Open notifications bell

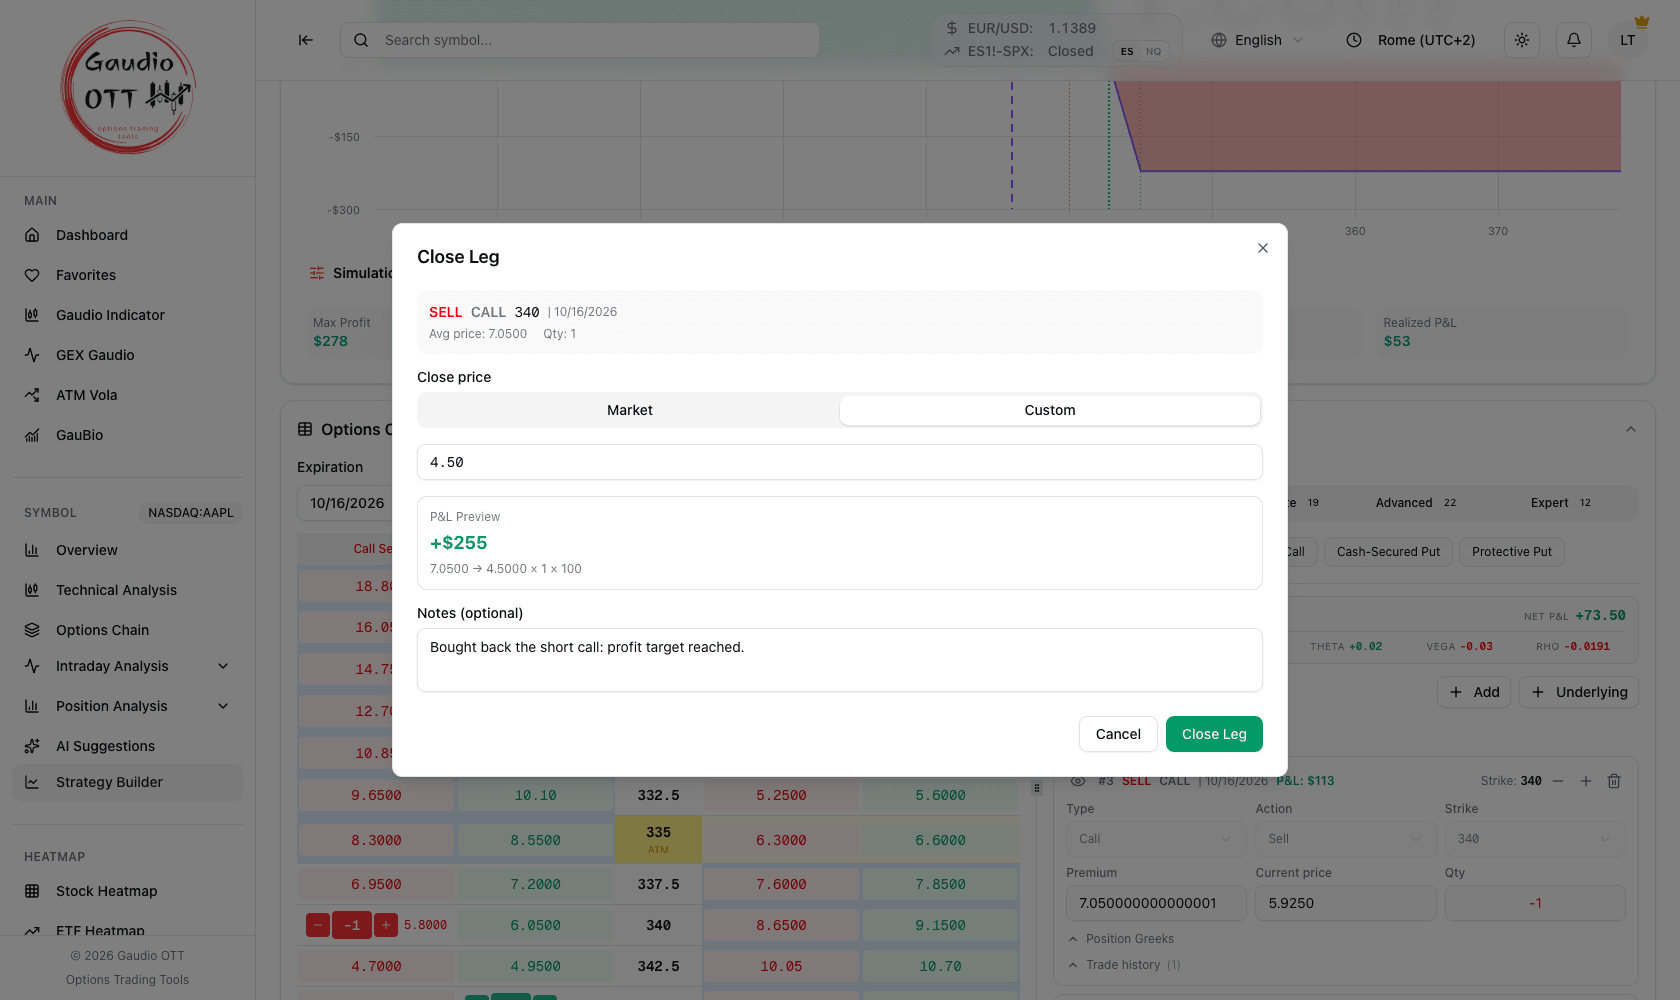click(1574, 40)
